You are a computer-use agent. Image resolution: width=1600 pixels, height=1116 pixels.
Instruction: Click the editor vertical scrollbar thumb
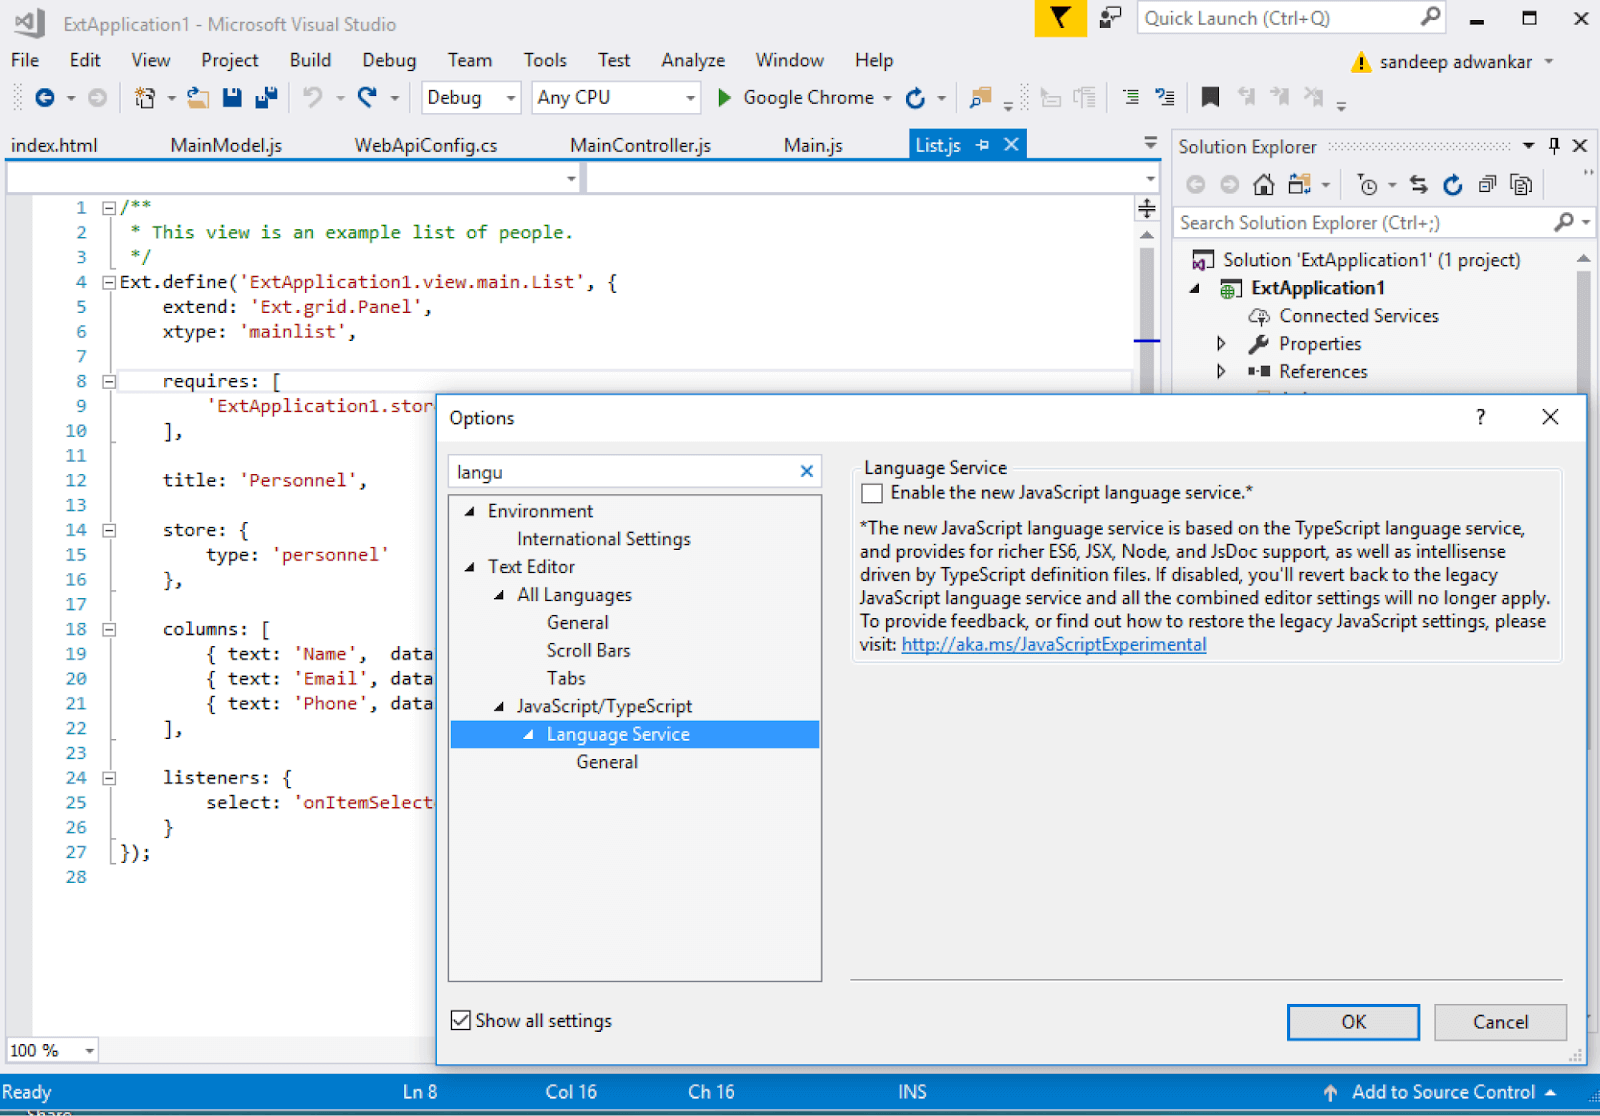(1147, 320)
